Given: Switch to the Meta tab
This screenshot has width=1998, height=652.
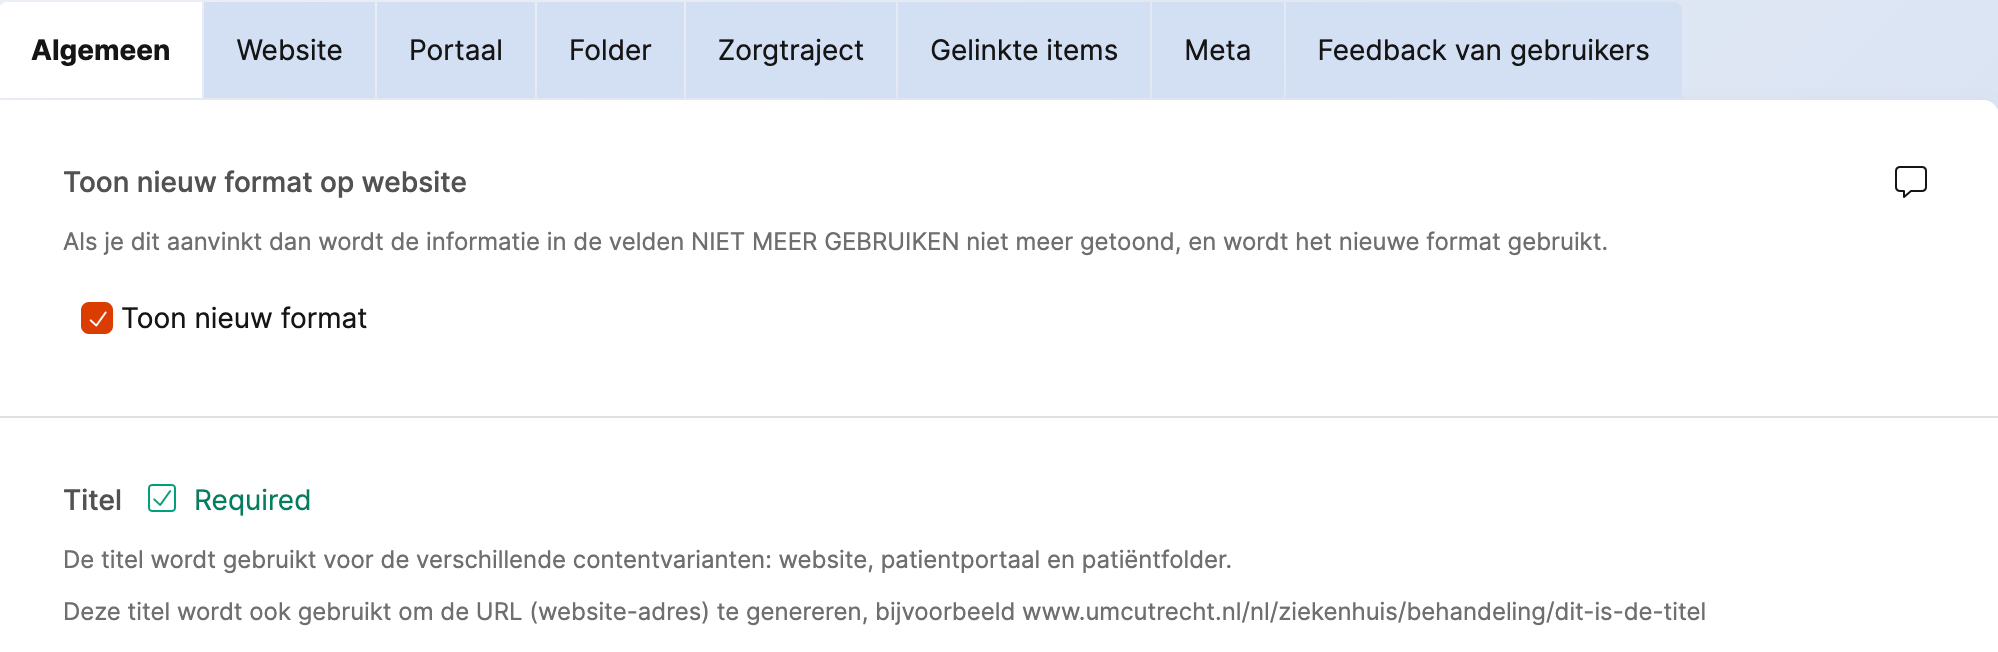Looking at the screenshot, I should (x=1217, y=50).
